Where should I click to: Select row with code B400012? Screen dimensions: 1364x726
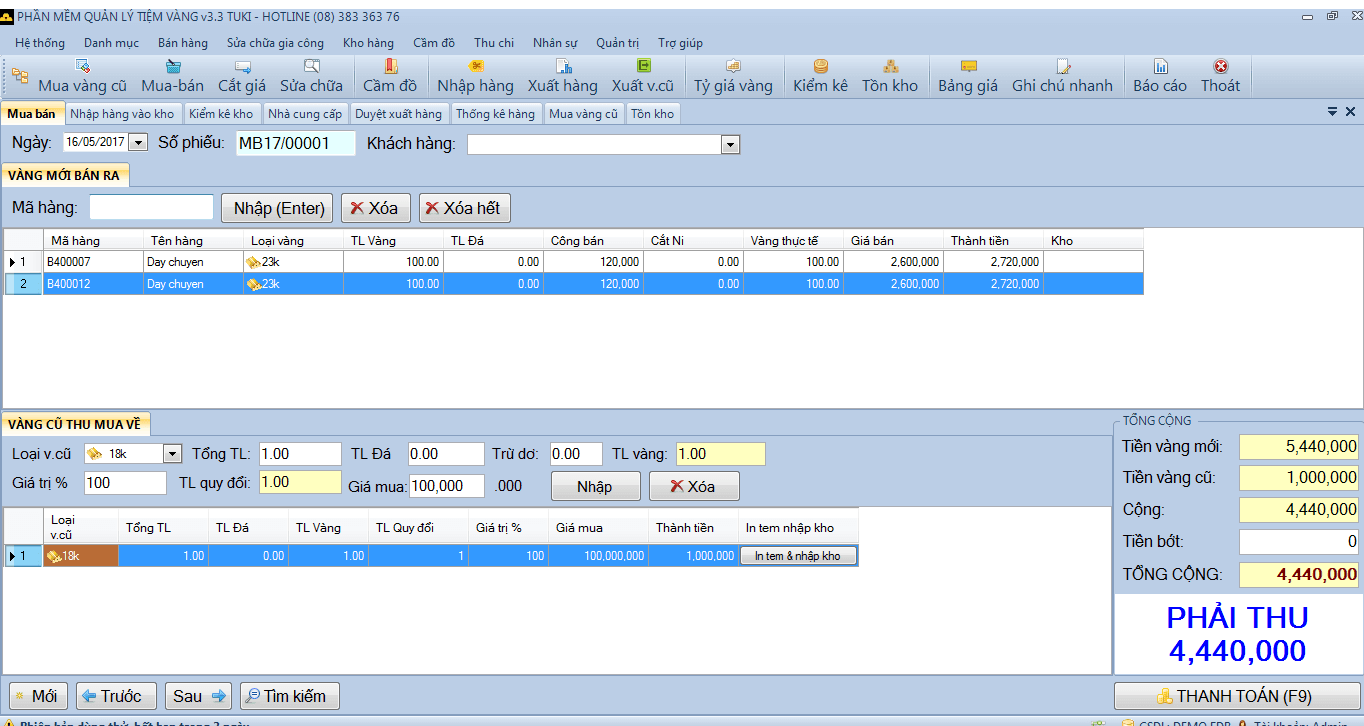[573, 284]
